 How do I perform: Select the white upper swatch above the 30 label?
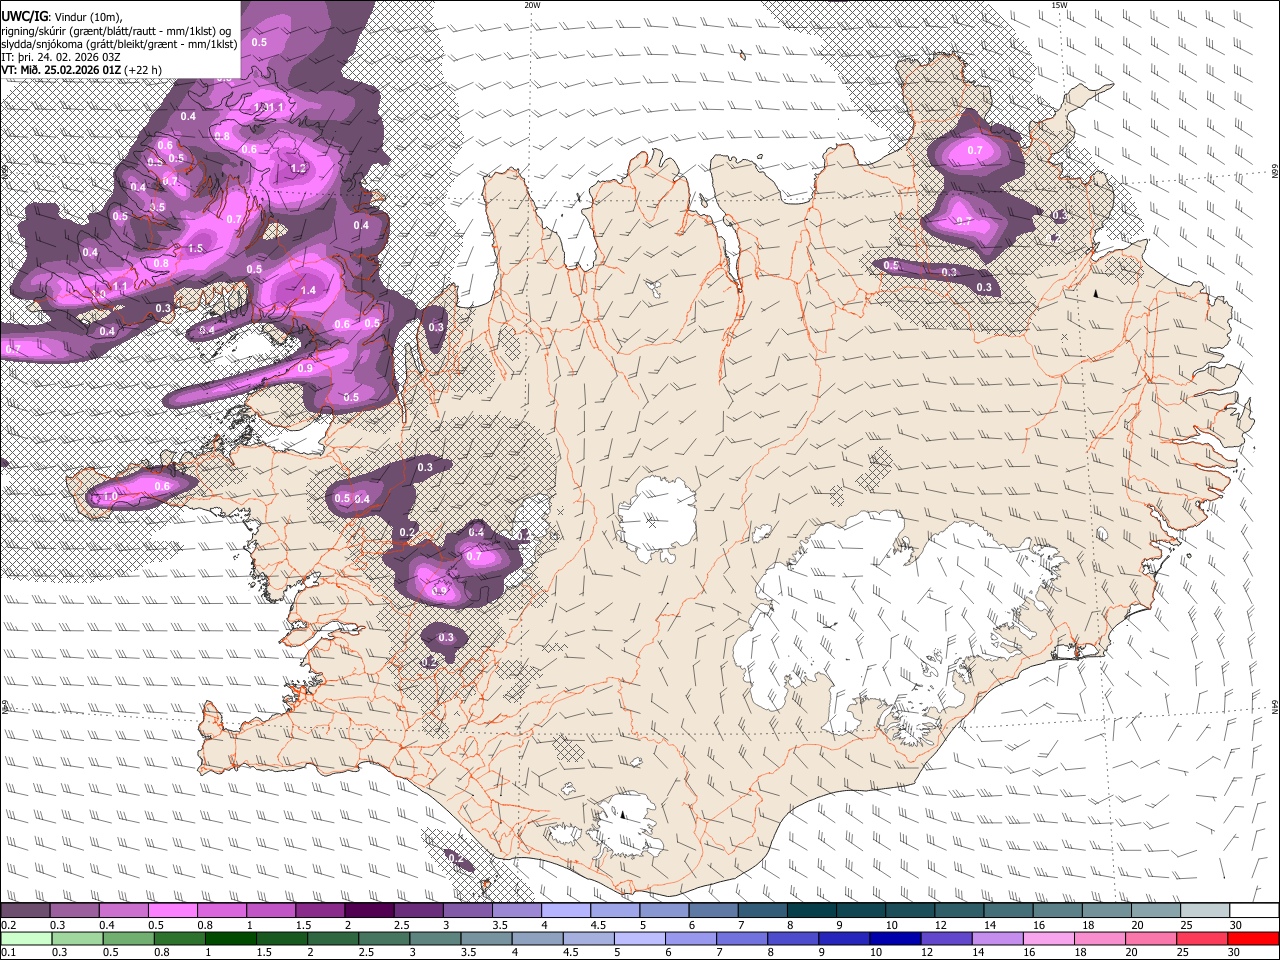[x=1254, y=910]
